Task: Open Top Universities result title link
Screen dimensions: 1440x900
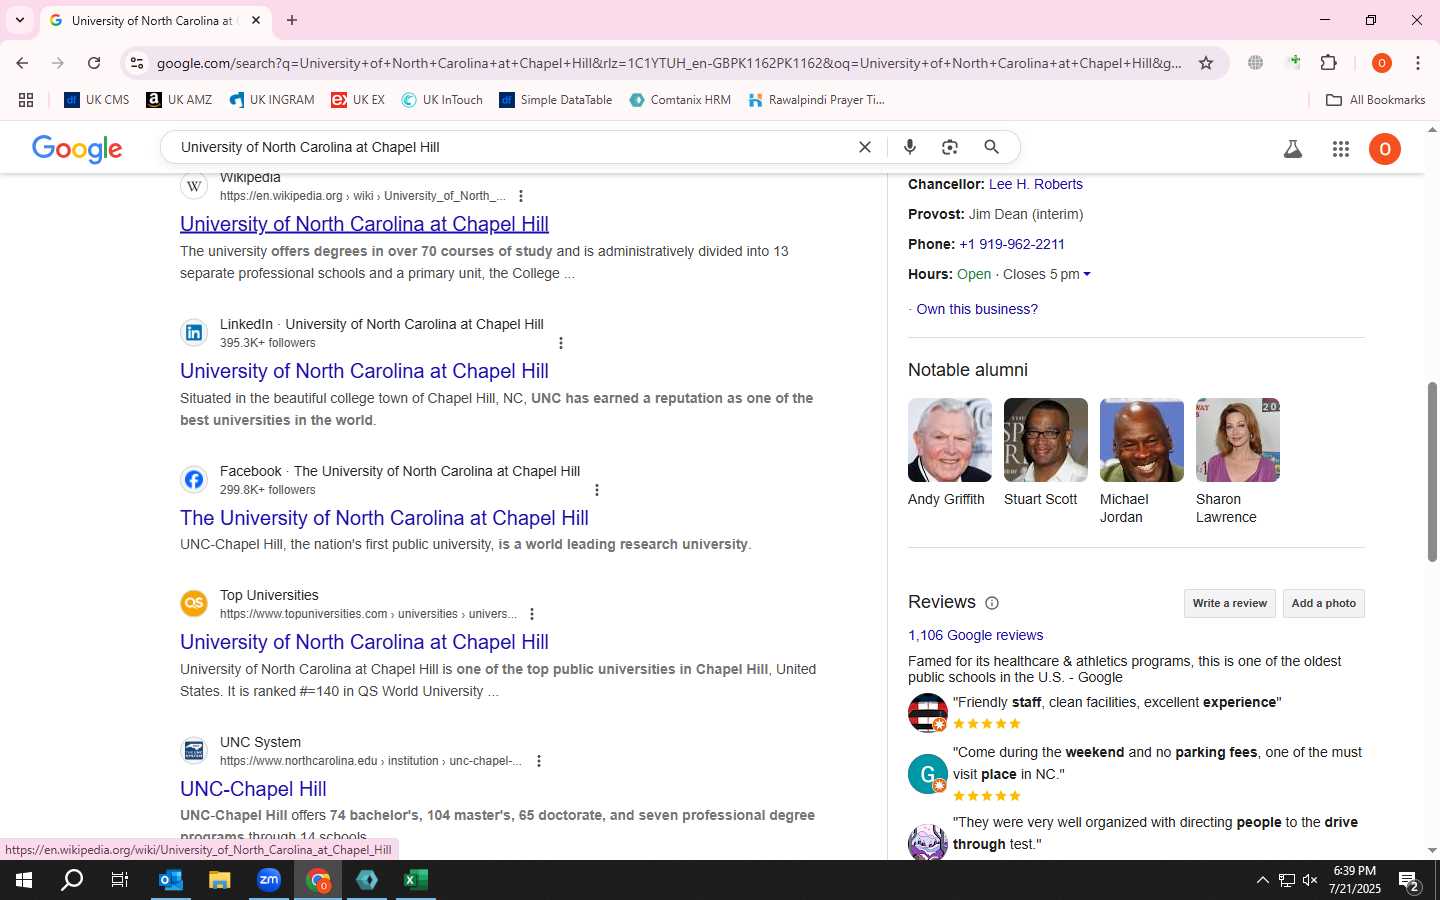Action: pyautogui.click(x=364, y=642)
